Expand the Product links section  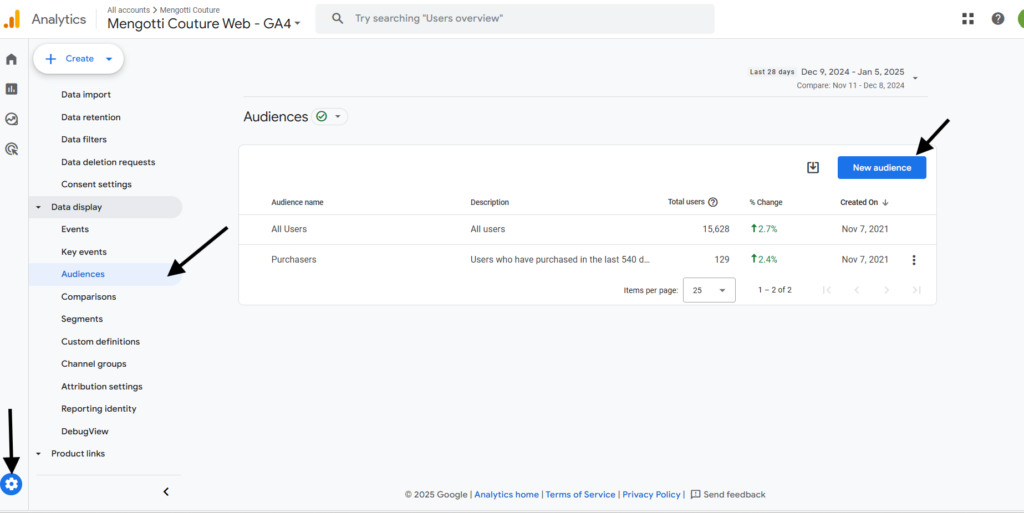(x=39, y=454)
